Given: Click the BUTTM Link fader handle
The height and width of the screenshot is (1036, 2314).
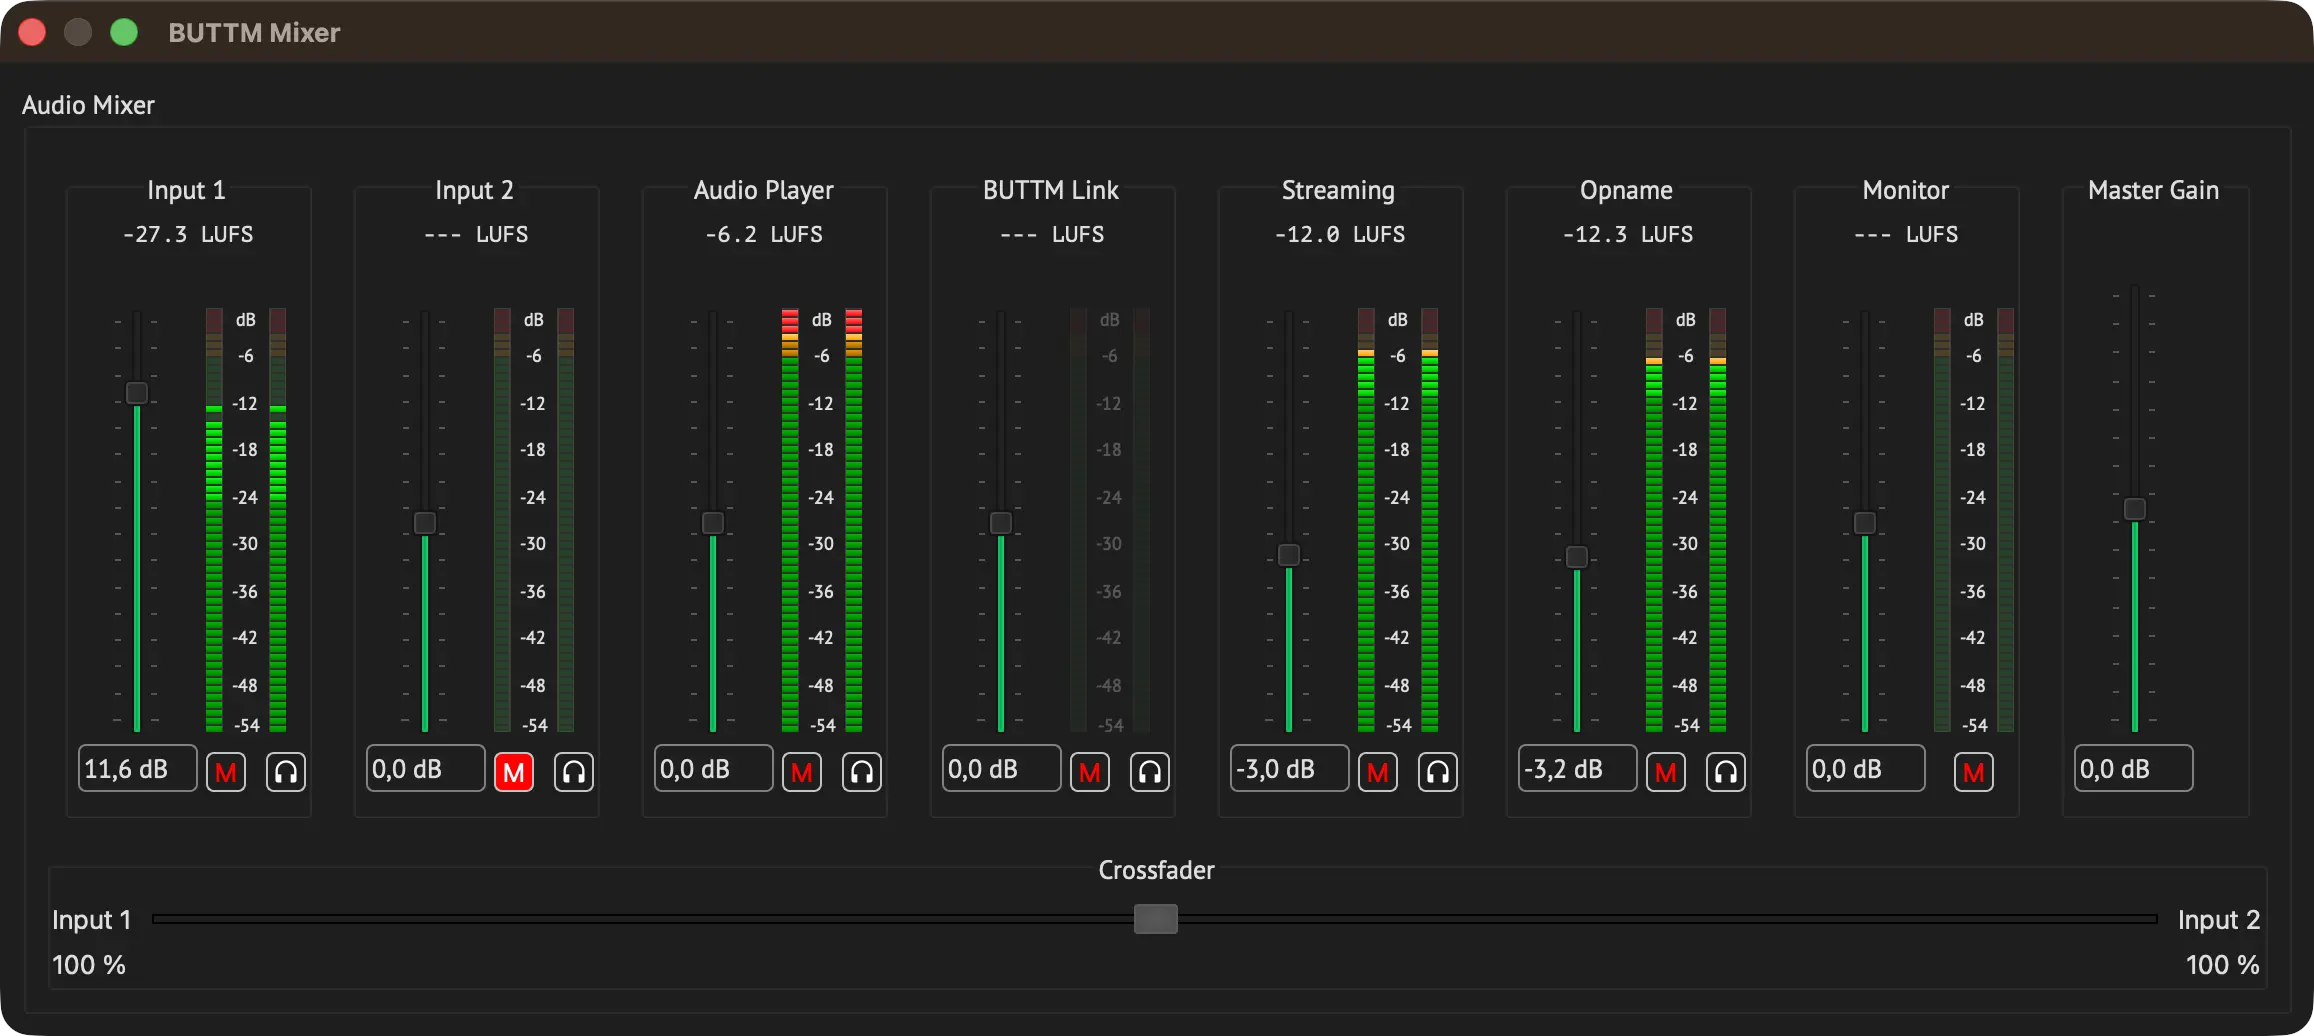Looking at the screenshot, I should pos(1001,523).
